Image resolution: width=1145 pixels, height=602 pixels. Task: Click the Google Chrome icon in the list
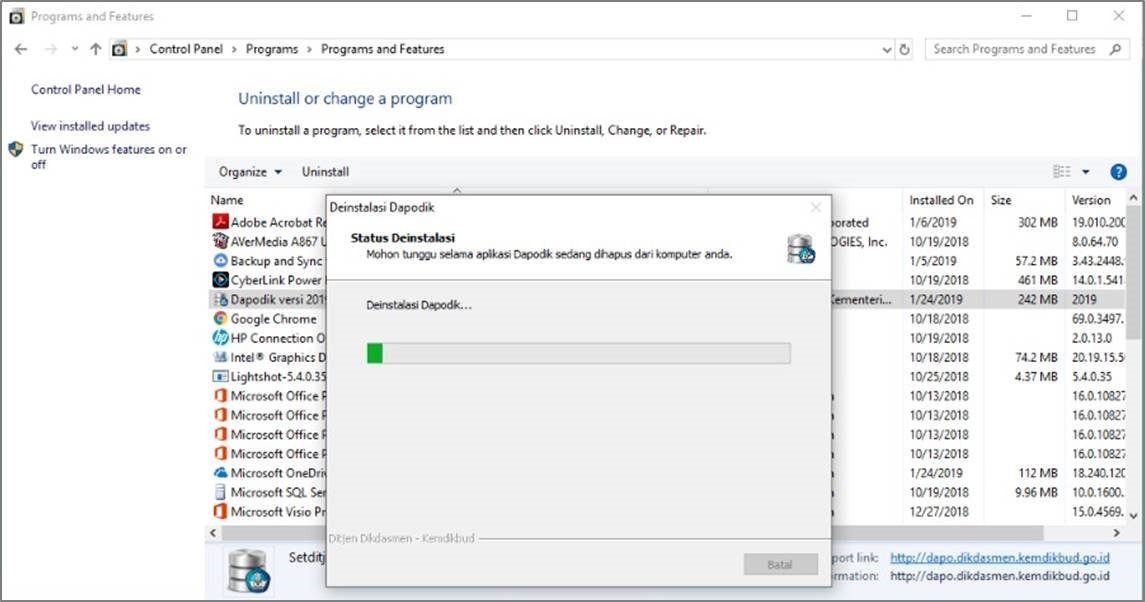pyautogui.click(x=220, y=319)
